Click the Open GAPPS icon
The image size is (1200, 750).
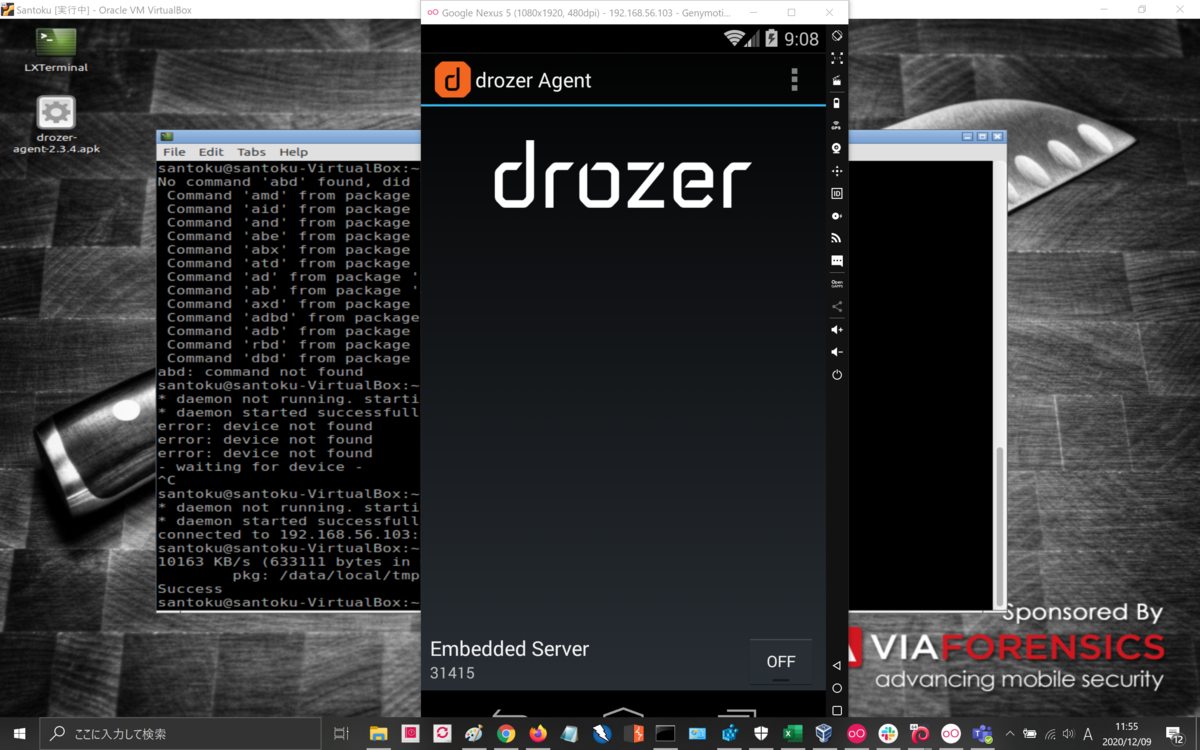coord(837,284)
